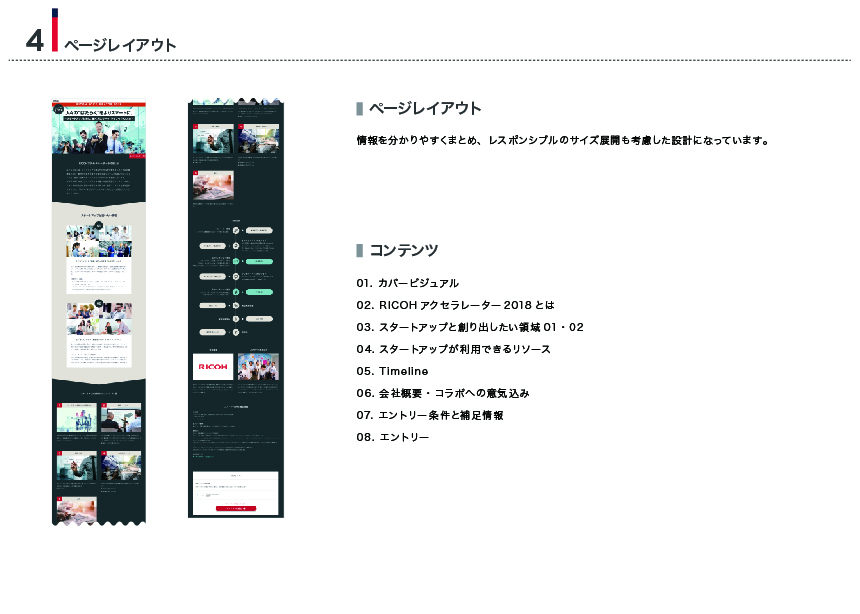Click the ページレイアウト title in the page header

pos(120,45)
